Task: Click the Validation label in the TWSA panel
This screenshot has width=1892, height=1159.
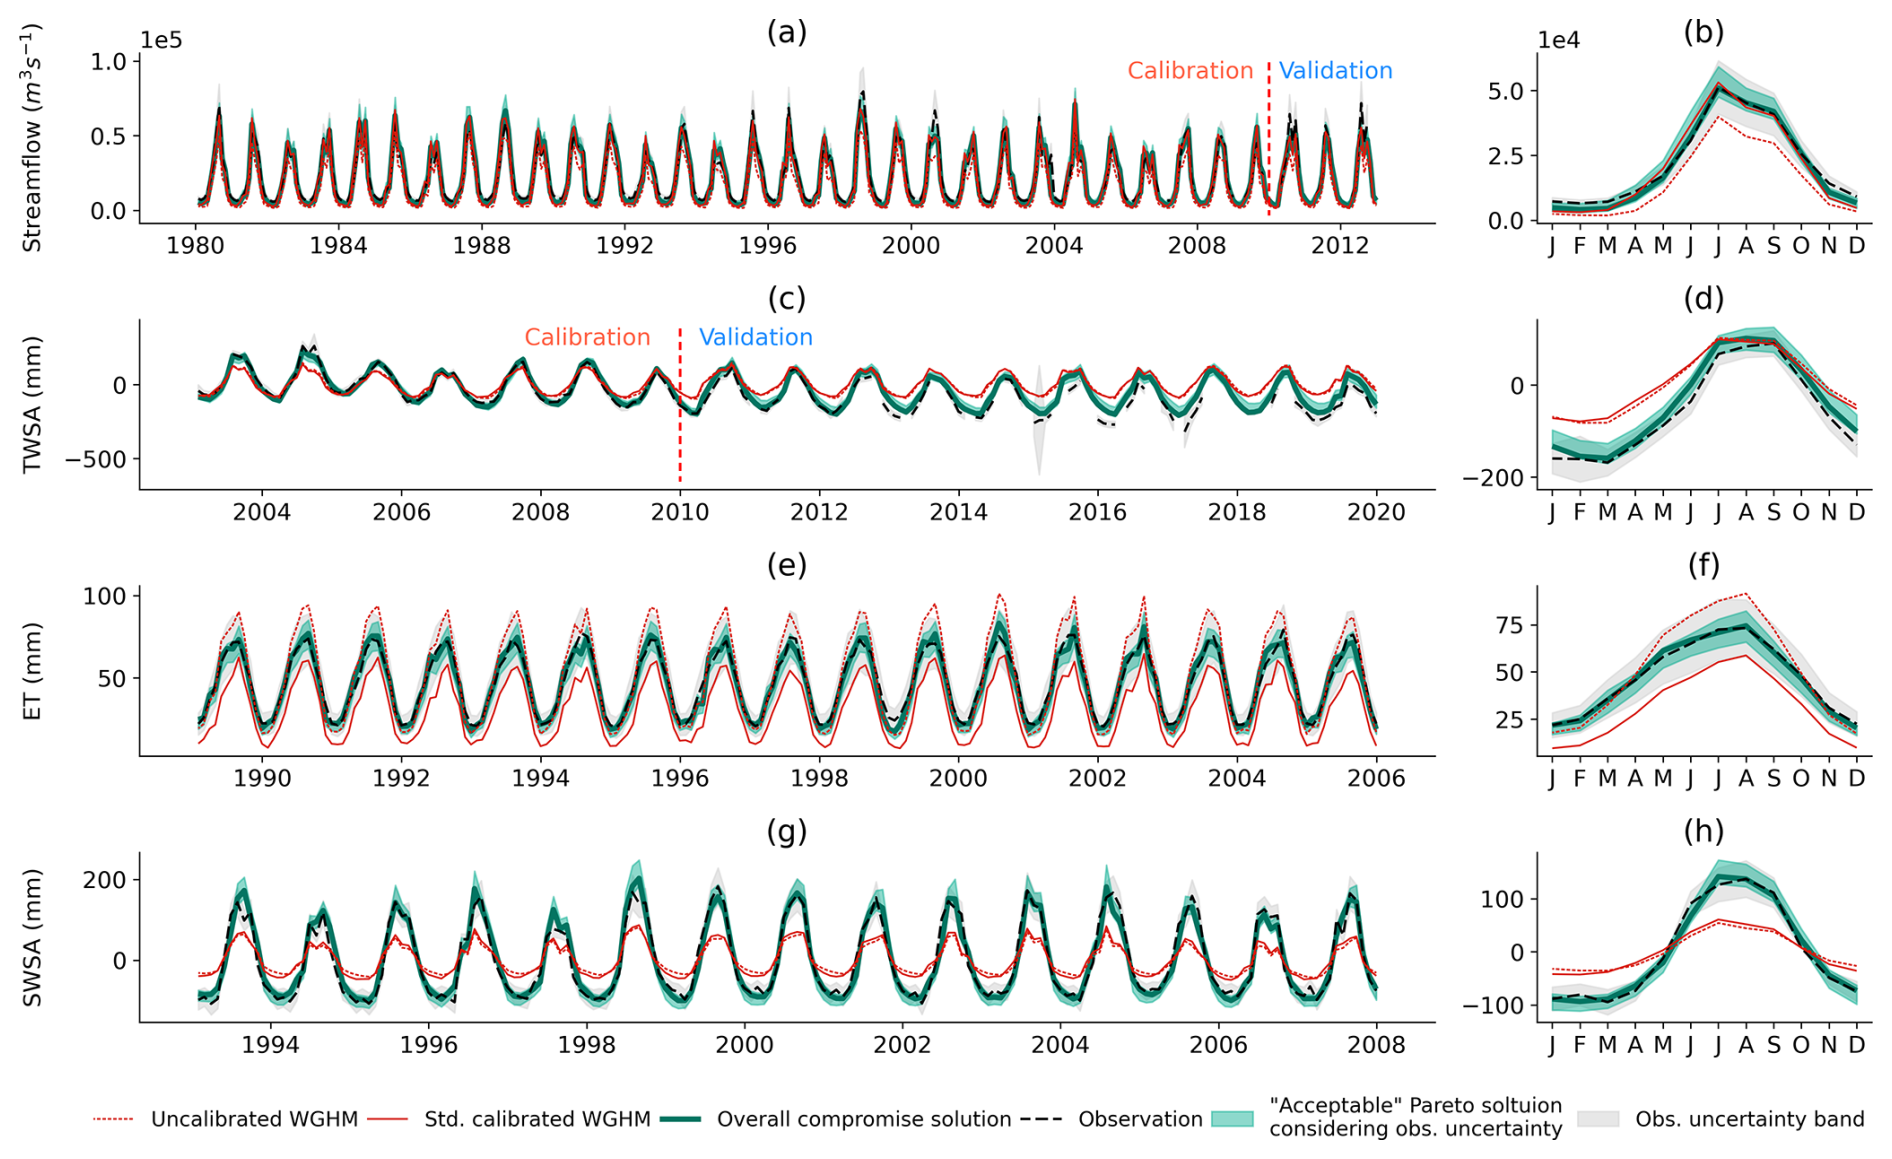Action: click(755, 338)
